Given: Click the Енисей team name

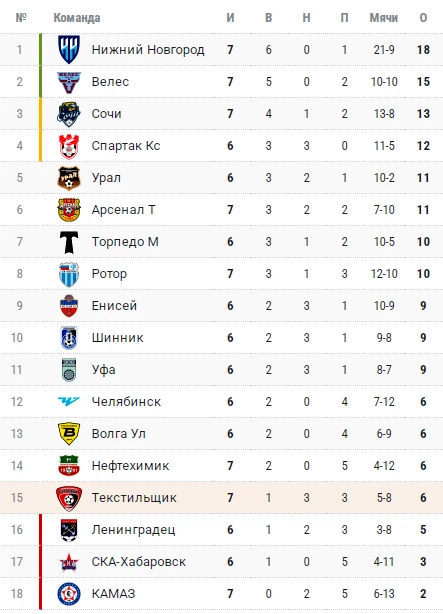Looking at the screenshot, I should click(114, 305).
